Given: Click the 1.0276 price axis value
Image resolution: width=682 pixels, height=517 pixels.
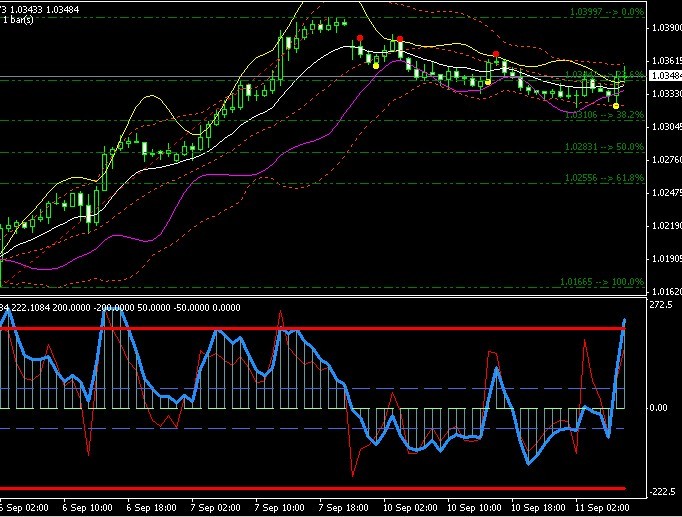Looking at the screenshot, I should (x=666, y=160).
